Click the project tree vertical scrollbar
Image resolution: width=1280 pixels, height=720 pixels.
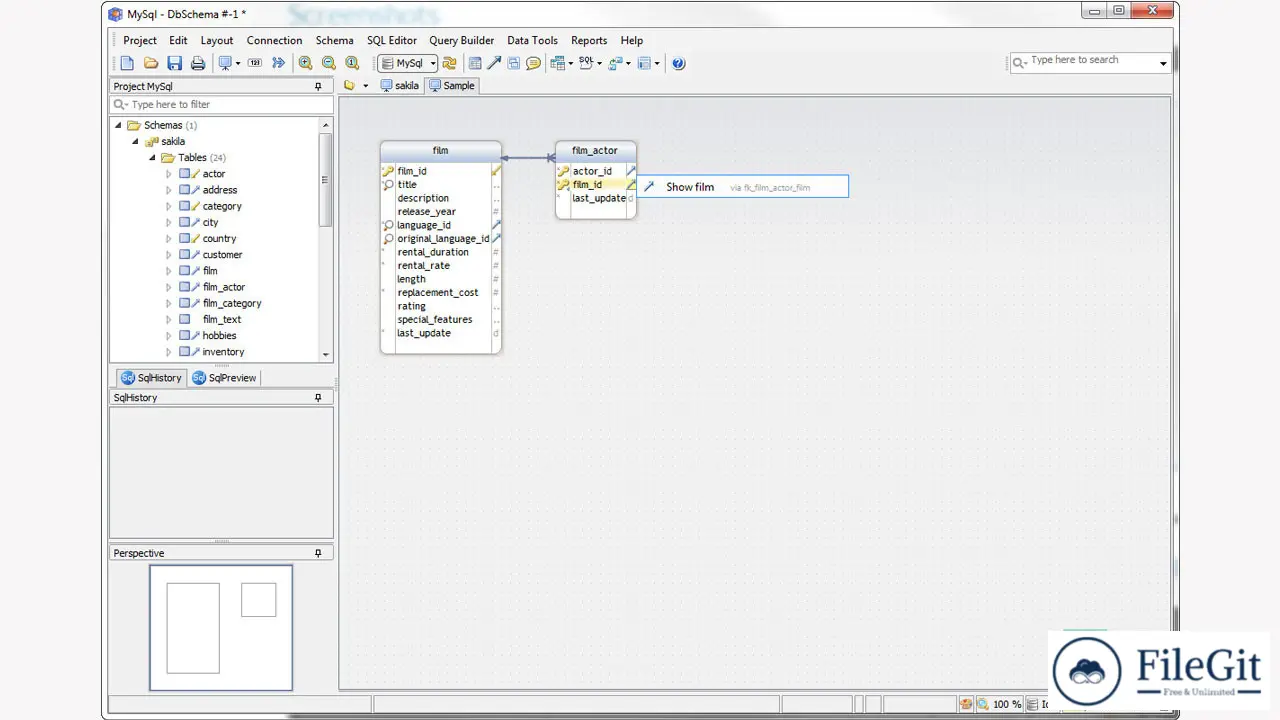(x=325, y=239)
